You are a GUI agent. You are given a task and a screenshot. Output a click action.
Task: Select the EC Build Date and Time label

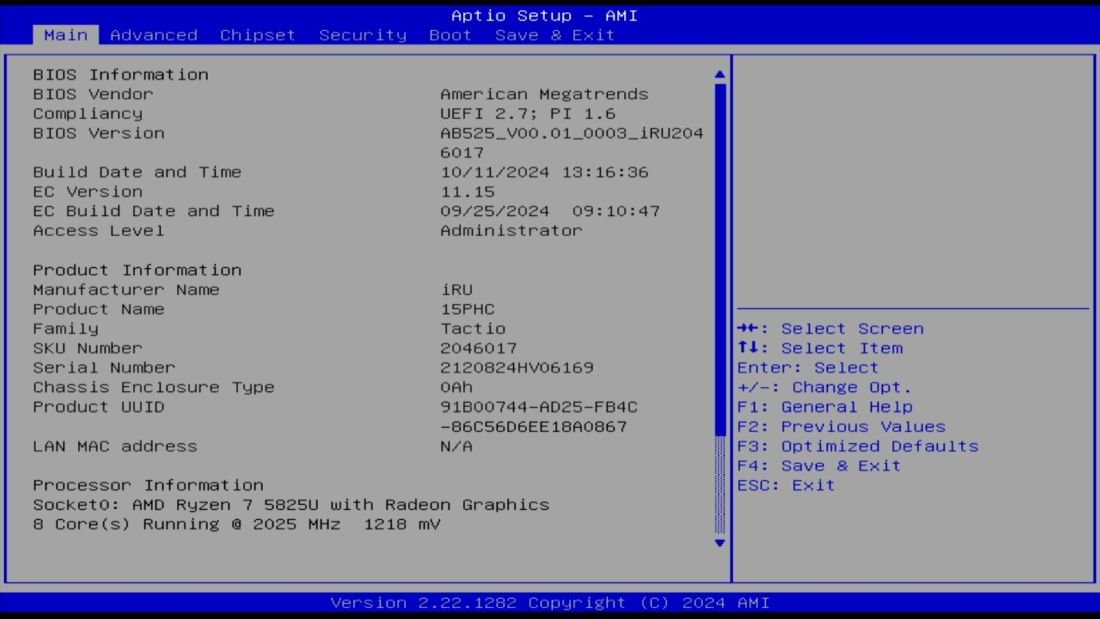(x=154, y=211)
